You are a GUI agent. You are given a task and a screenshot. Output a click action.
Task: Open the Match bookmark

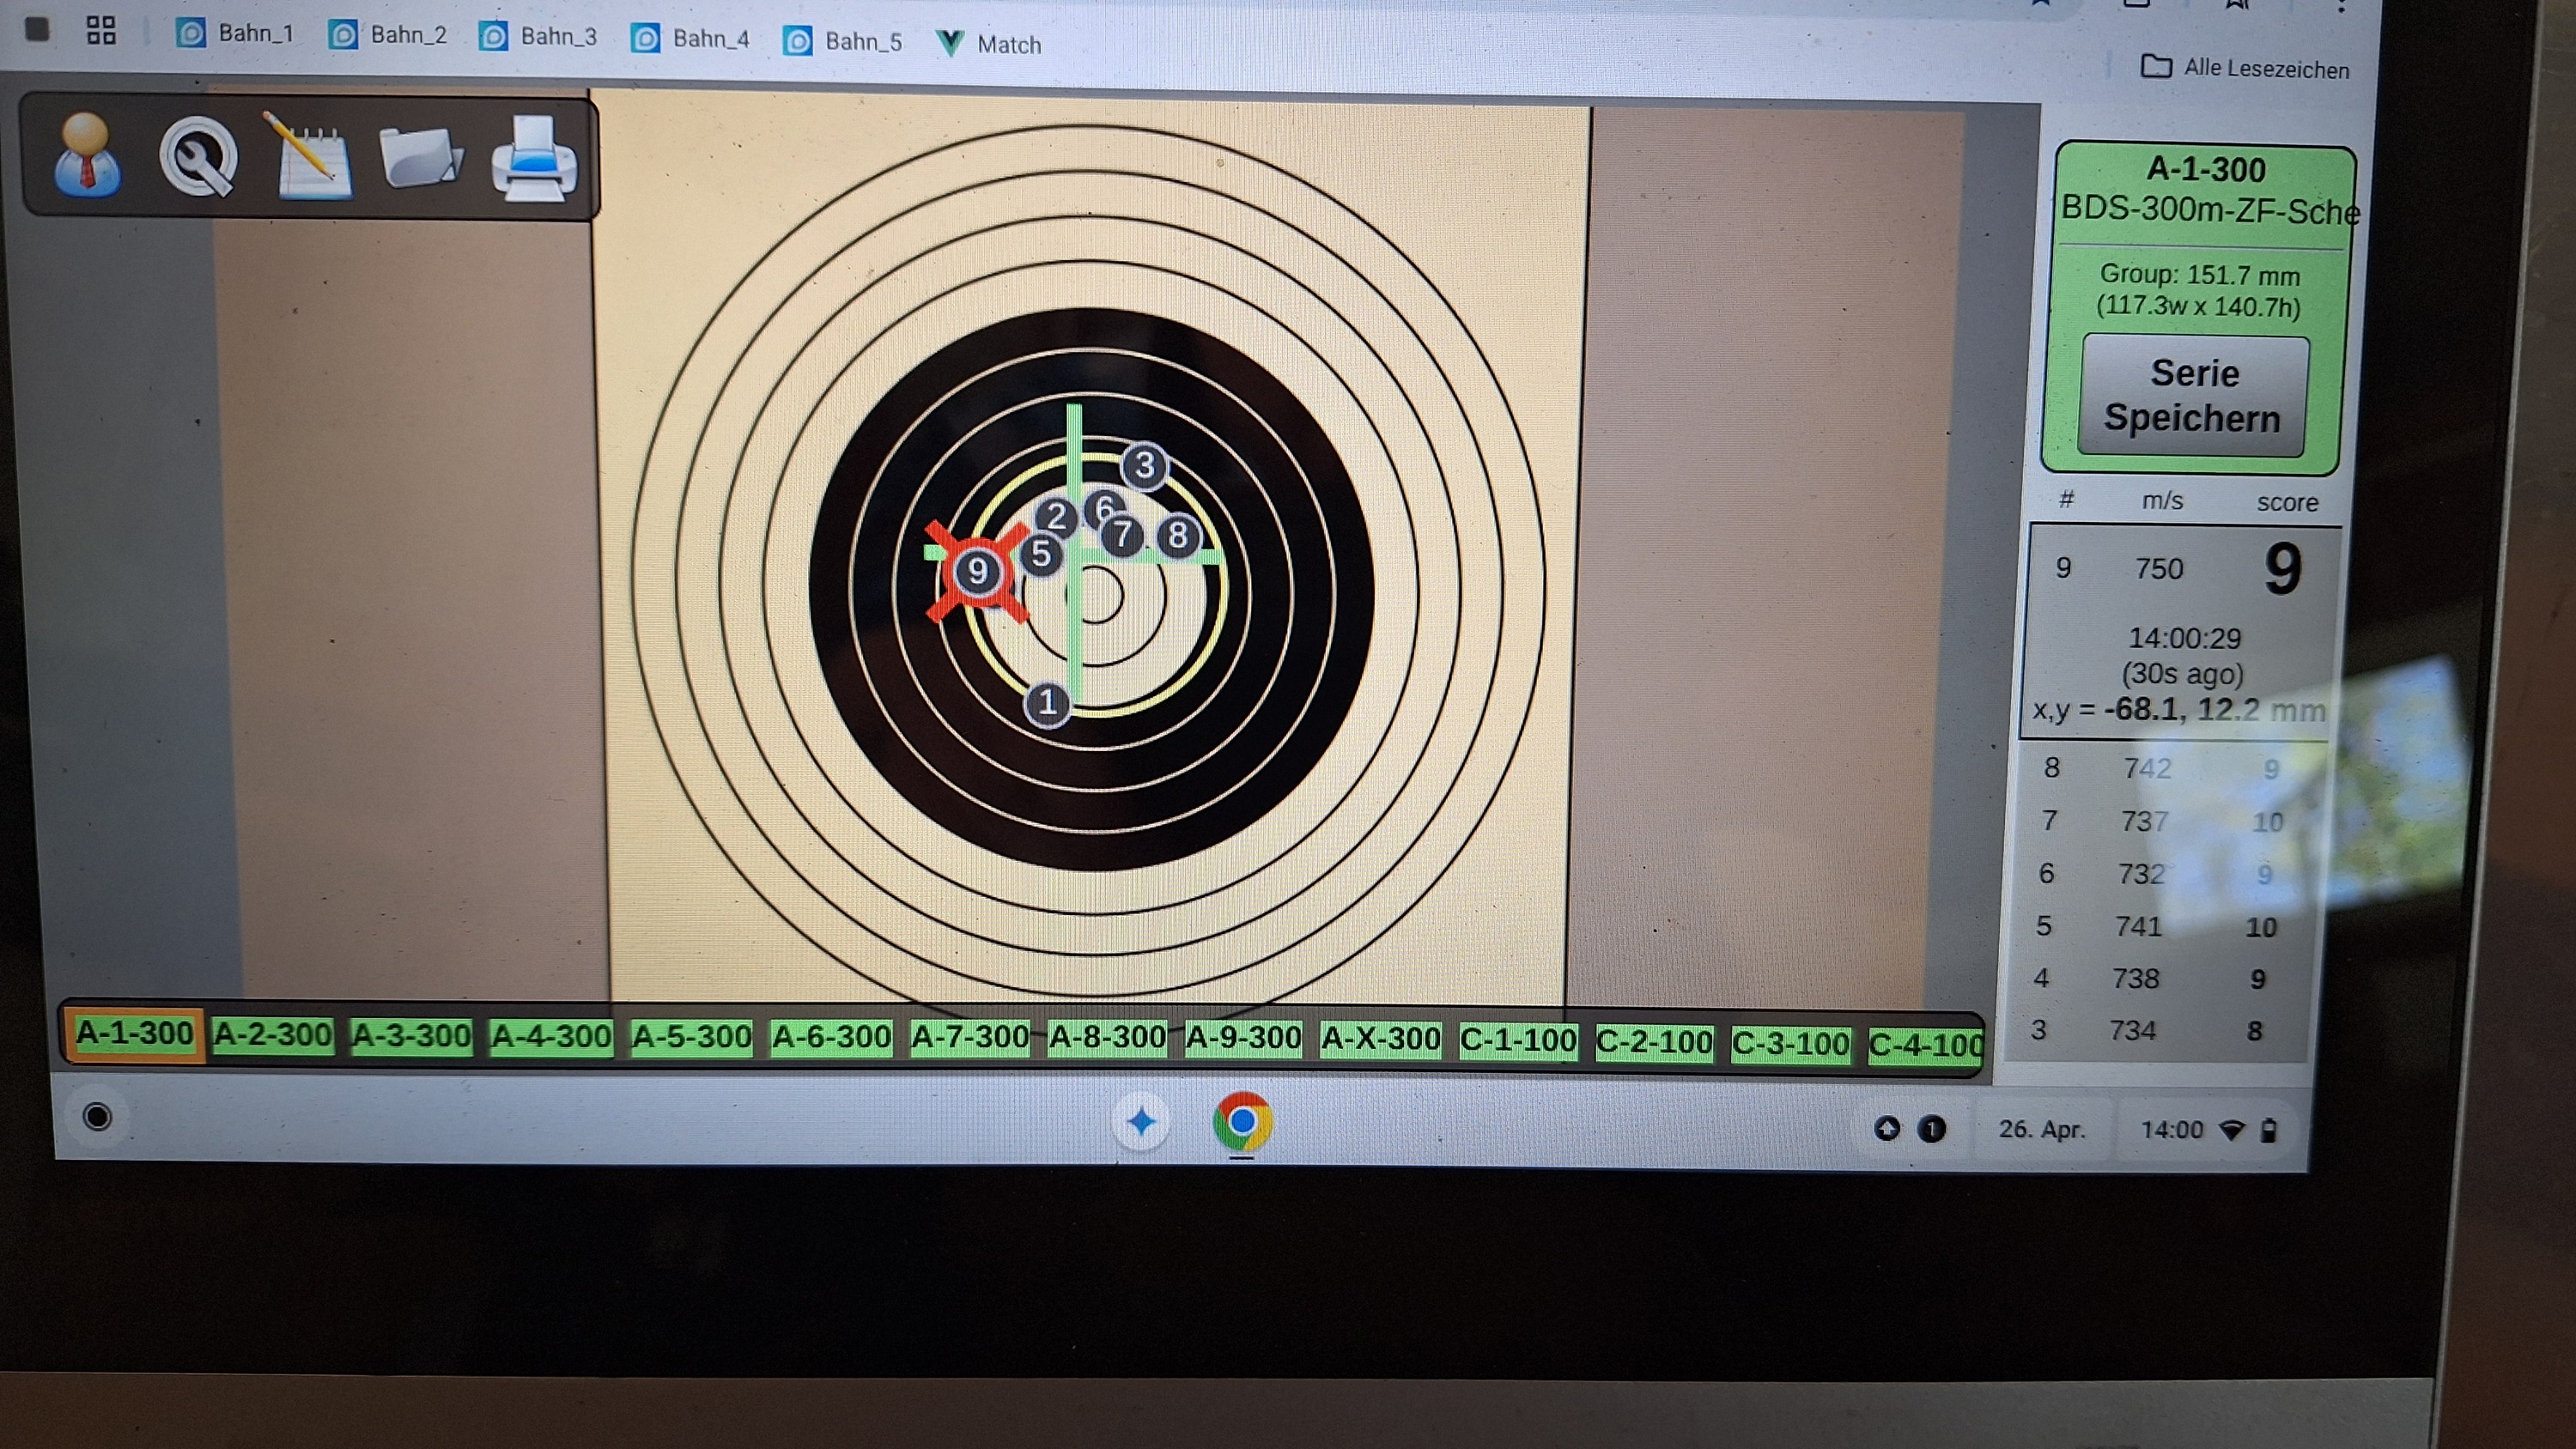[989, 44]
